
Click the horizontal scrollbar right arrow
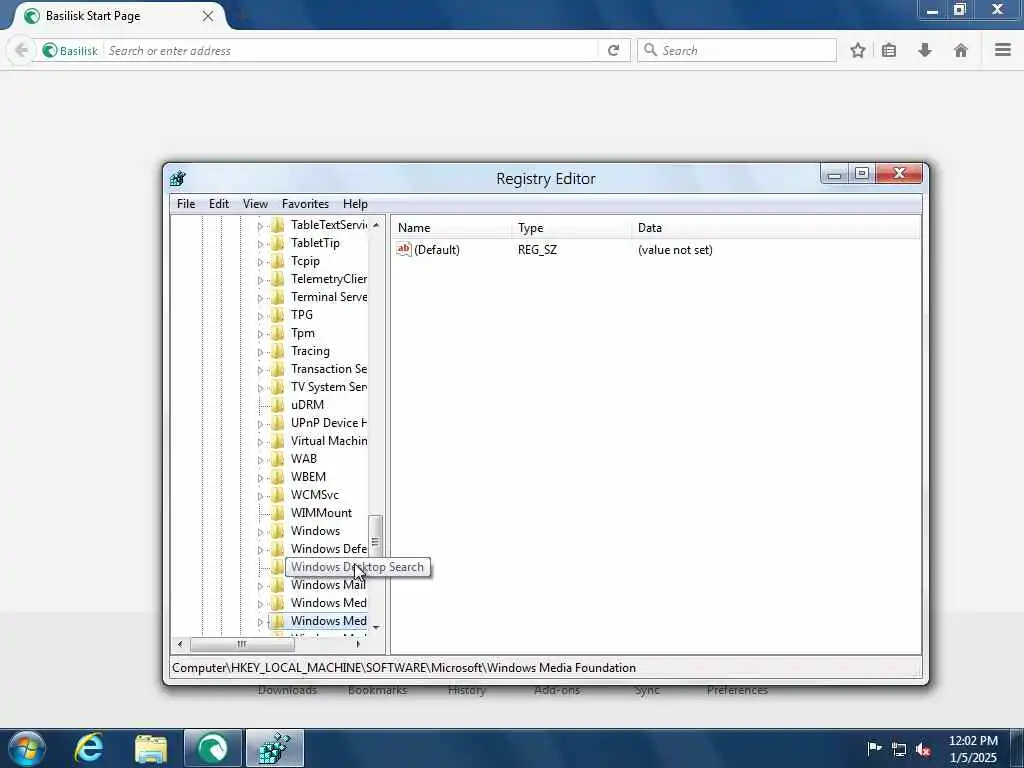click(x=358, y=645)
